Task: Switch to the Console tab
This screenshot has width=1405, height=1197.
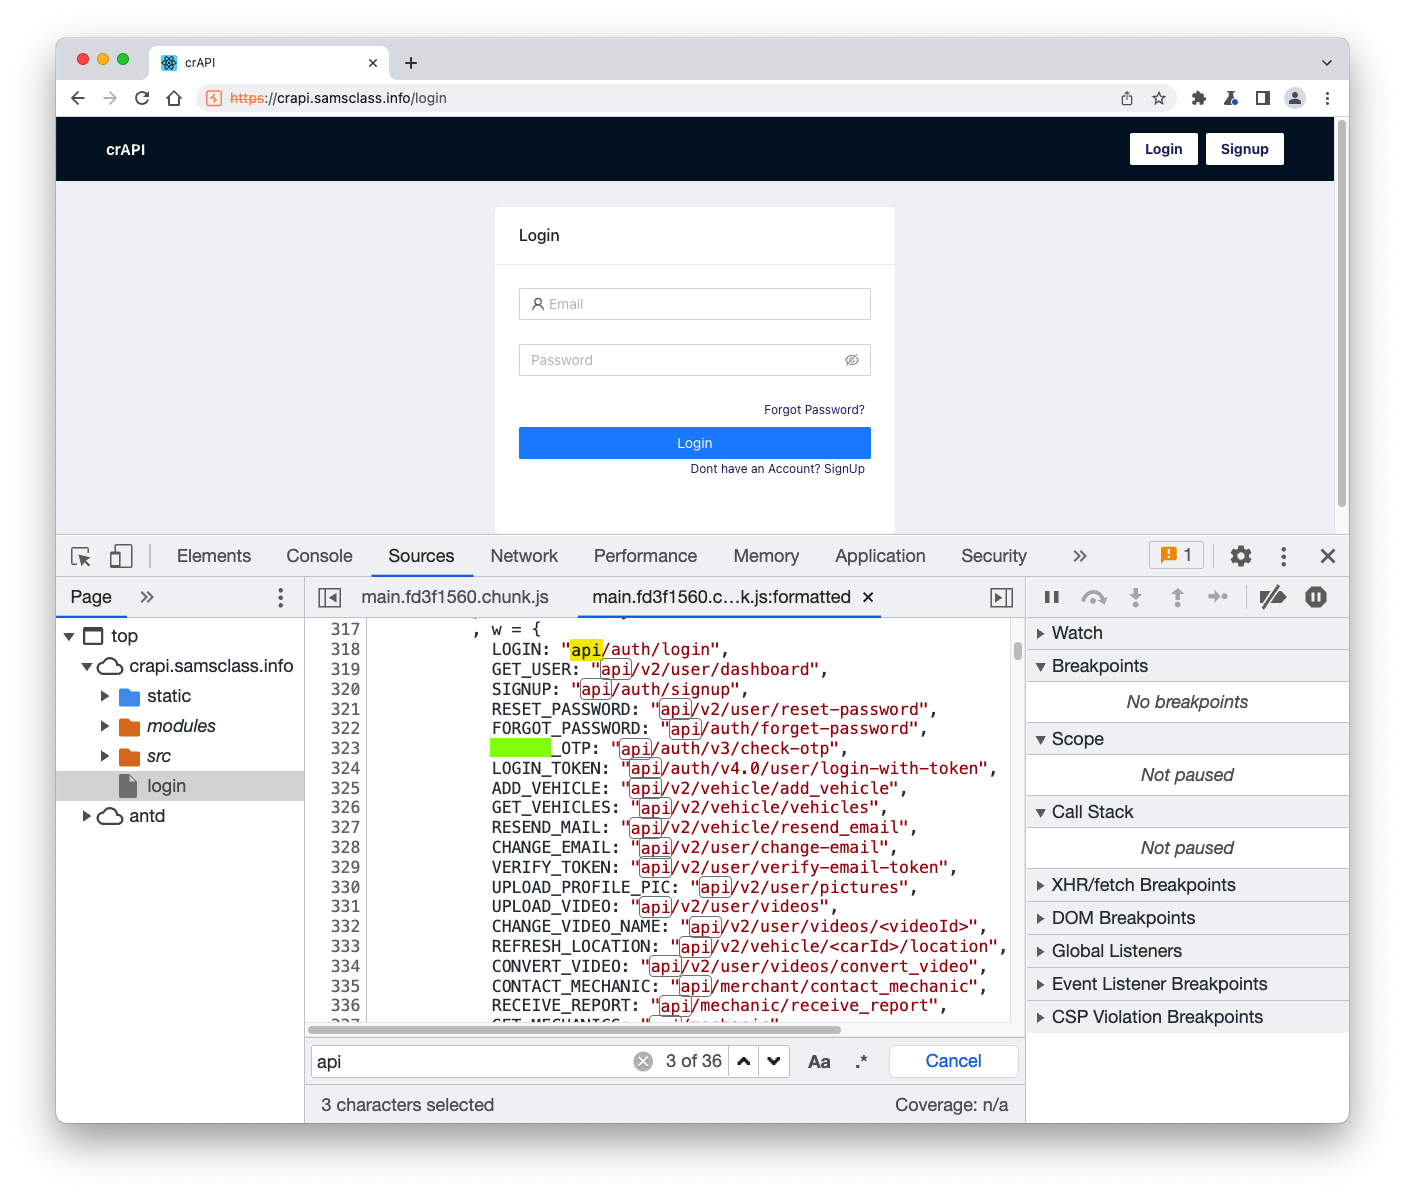Action: pyautogui.click(x=319, y=556)
